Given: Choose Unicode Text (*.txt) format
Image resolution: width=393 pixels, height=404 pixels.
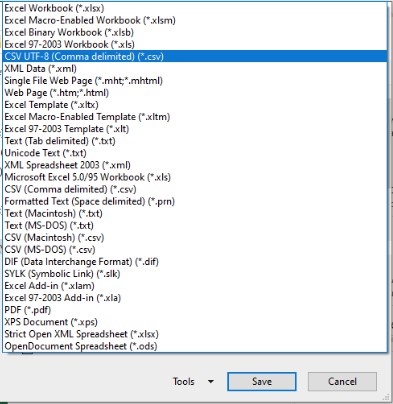Looking at the screenshot, I should [x=195, y=153].
